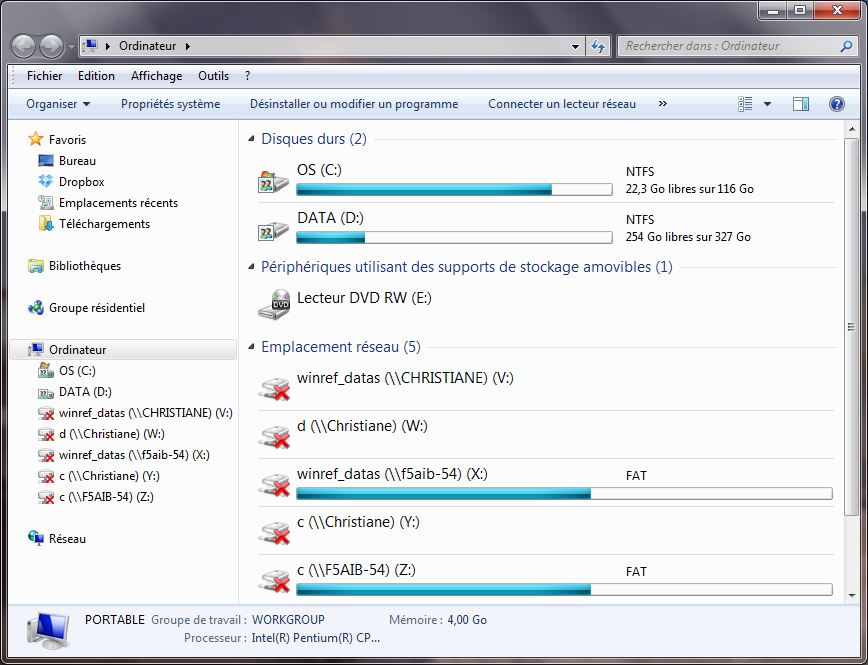Collapse the Emplacement réseau group
Image resolution: width=868 pixels, height=665 pixels.
tap(251, 347)
